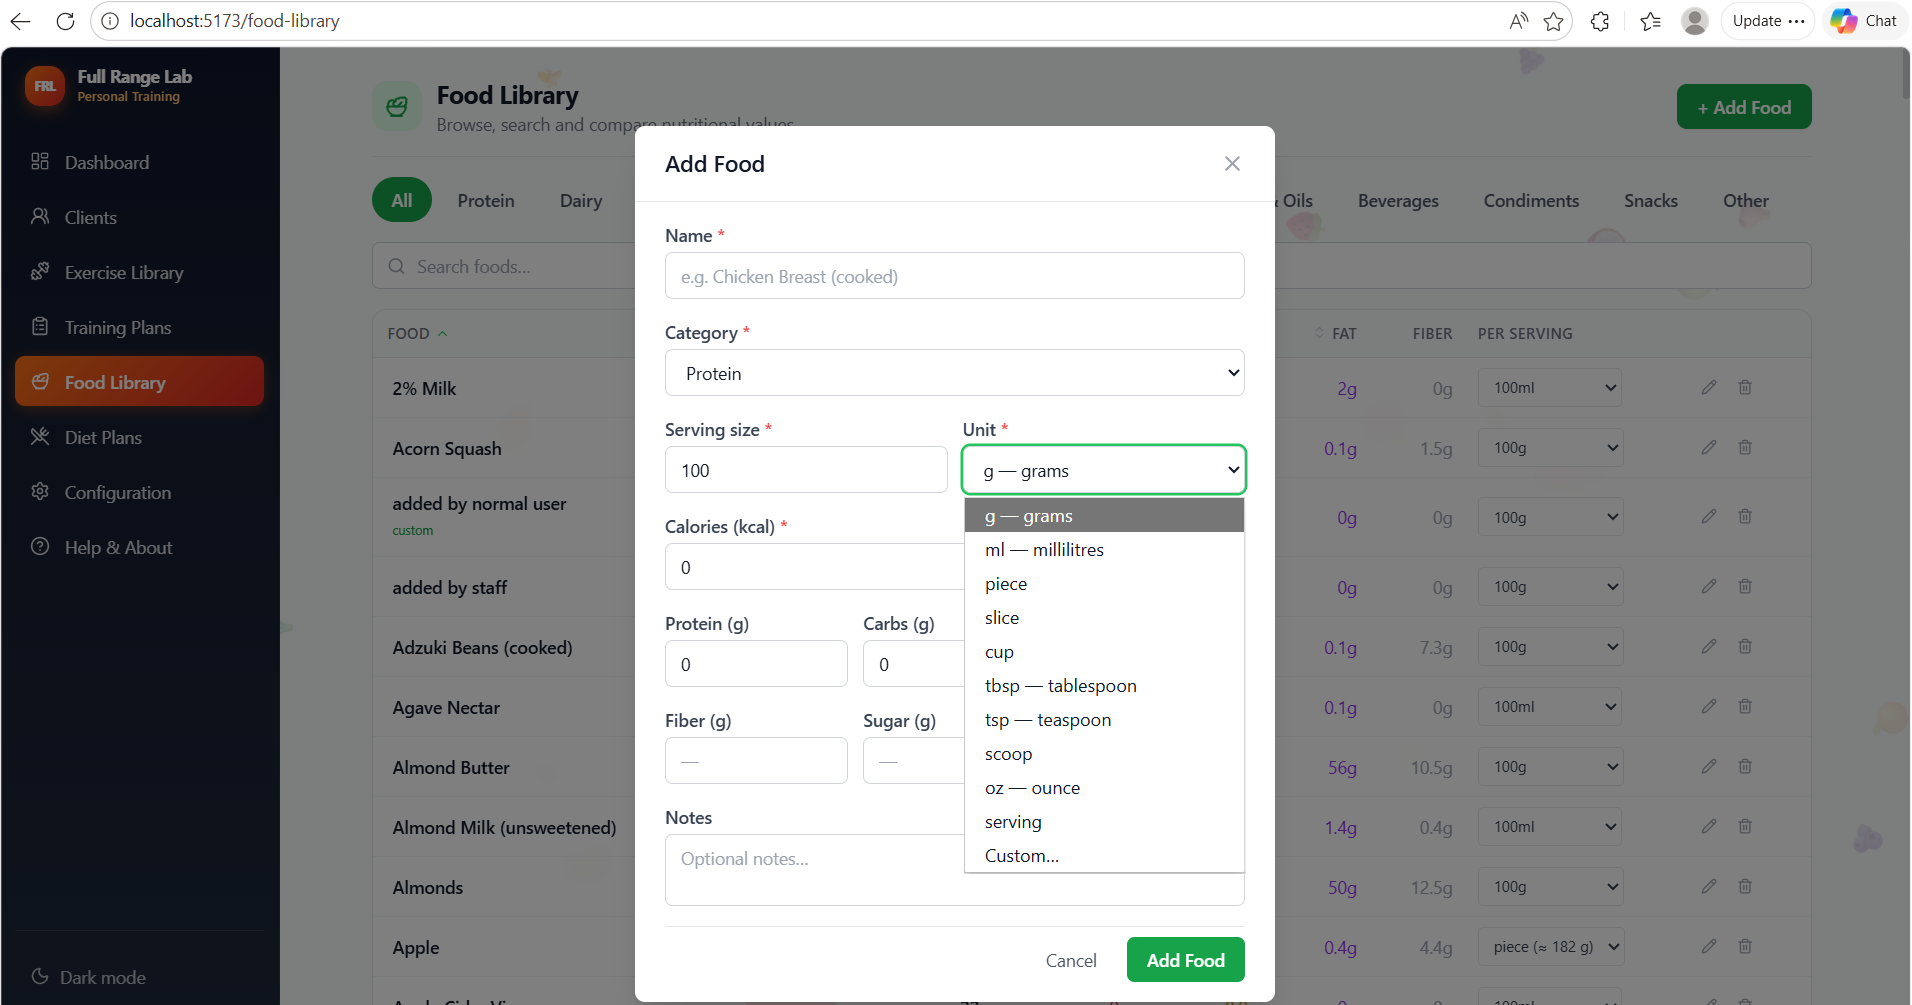Click the + Add Food header button
The width and height of the screenshot is (1912, 1005).
click(x=1744, y=107)
